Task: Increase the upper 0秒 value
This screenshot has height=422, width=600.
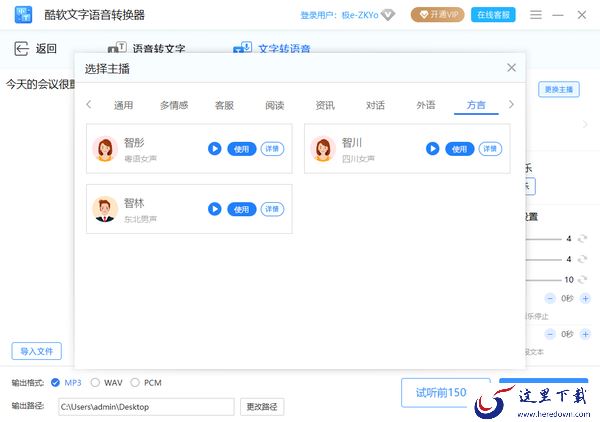Action: [x=585, y=298]
